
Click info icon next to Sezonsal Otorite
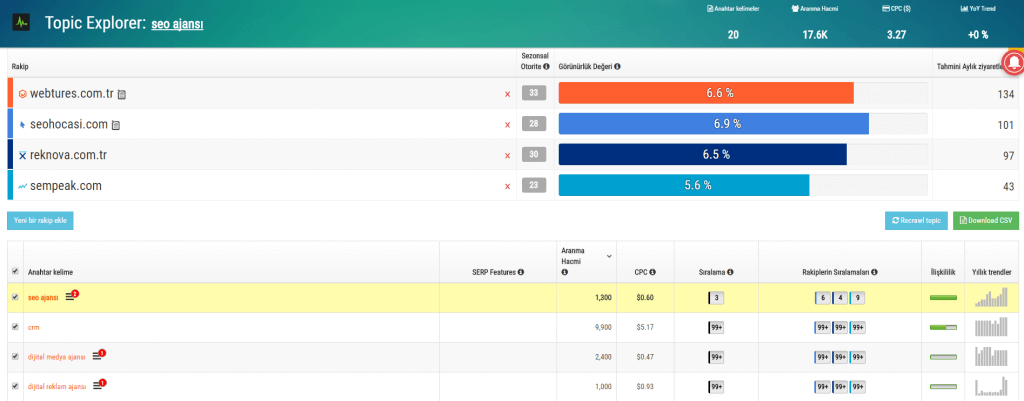click(x=546, y=67)
